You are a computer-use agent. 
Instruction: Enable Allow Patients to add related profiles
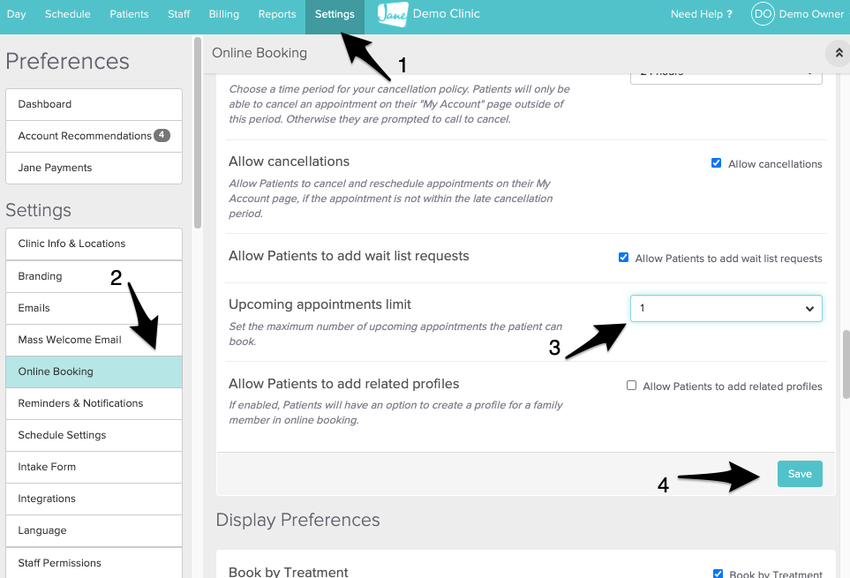tap(631, 385)
